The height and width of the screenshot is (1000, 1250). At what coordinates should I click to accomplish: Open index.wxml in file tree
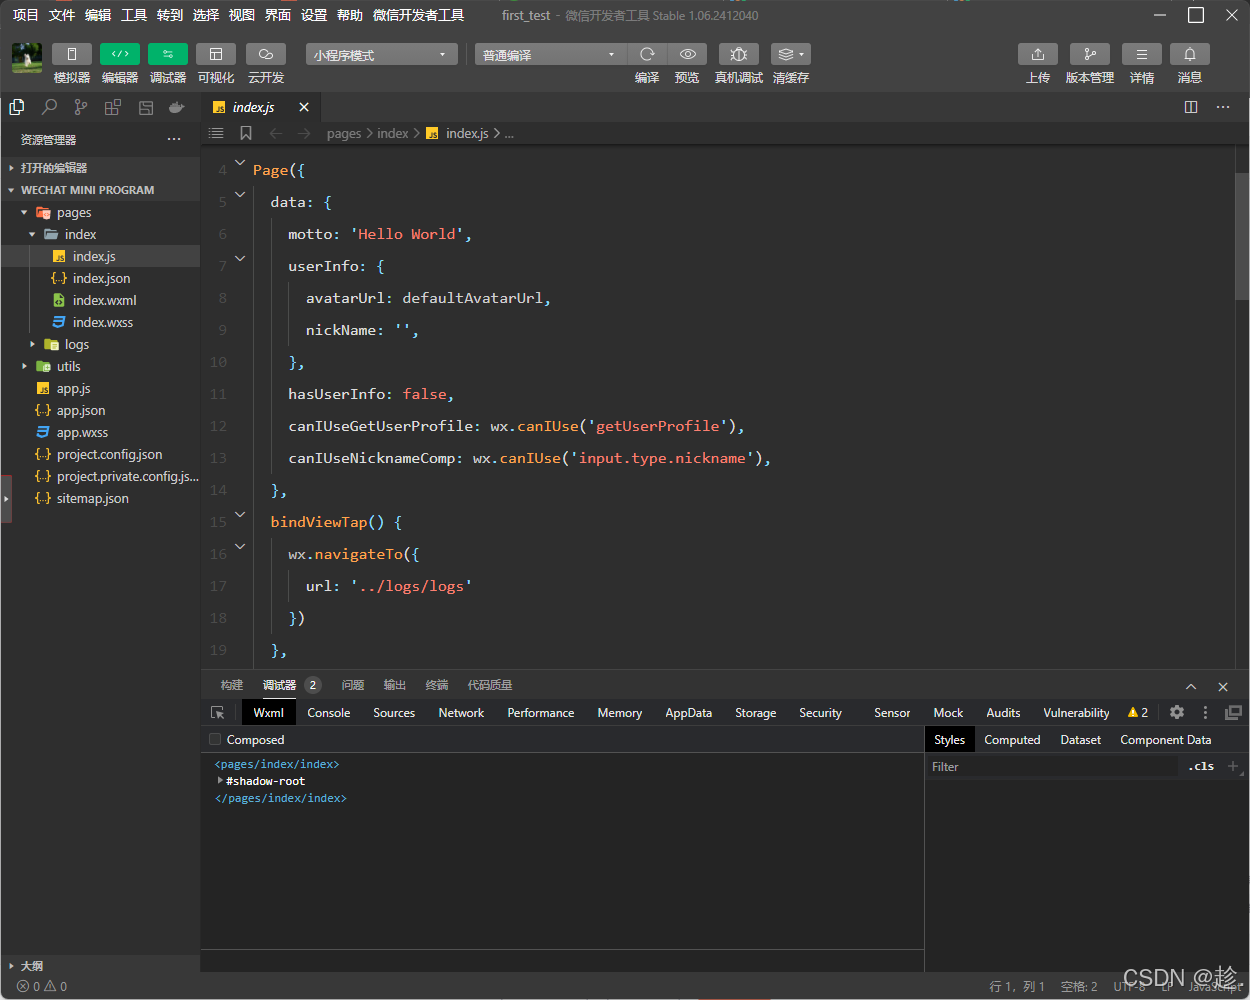104,300
